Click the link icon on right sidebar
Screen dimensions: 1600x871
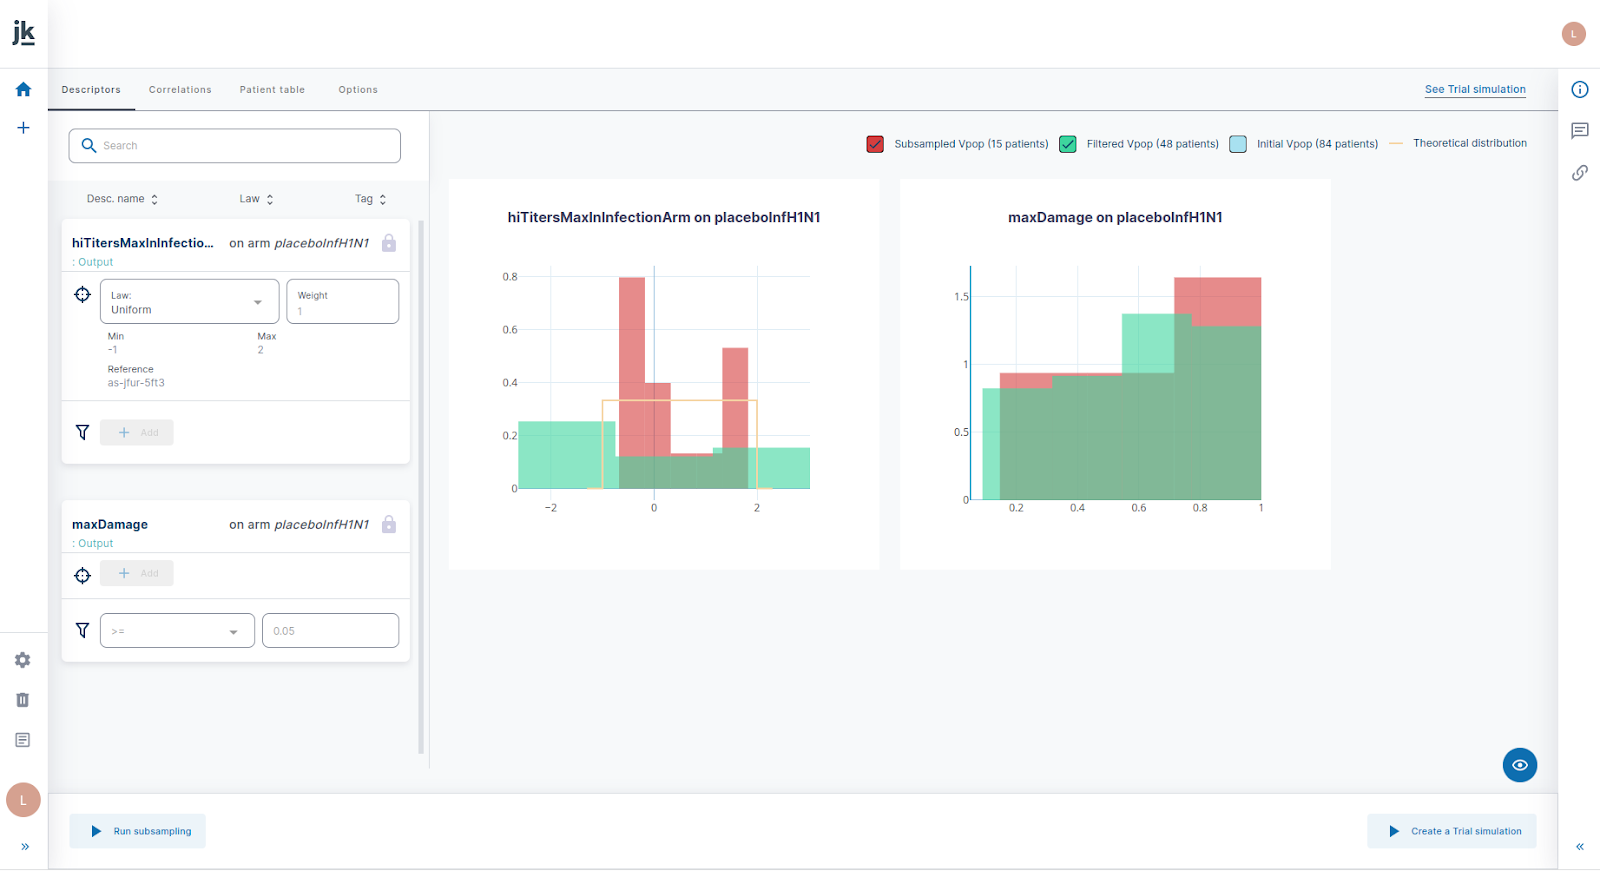click(x=1580, y=173)
